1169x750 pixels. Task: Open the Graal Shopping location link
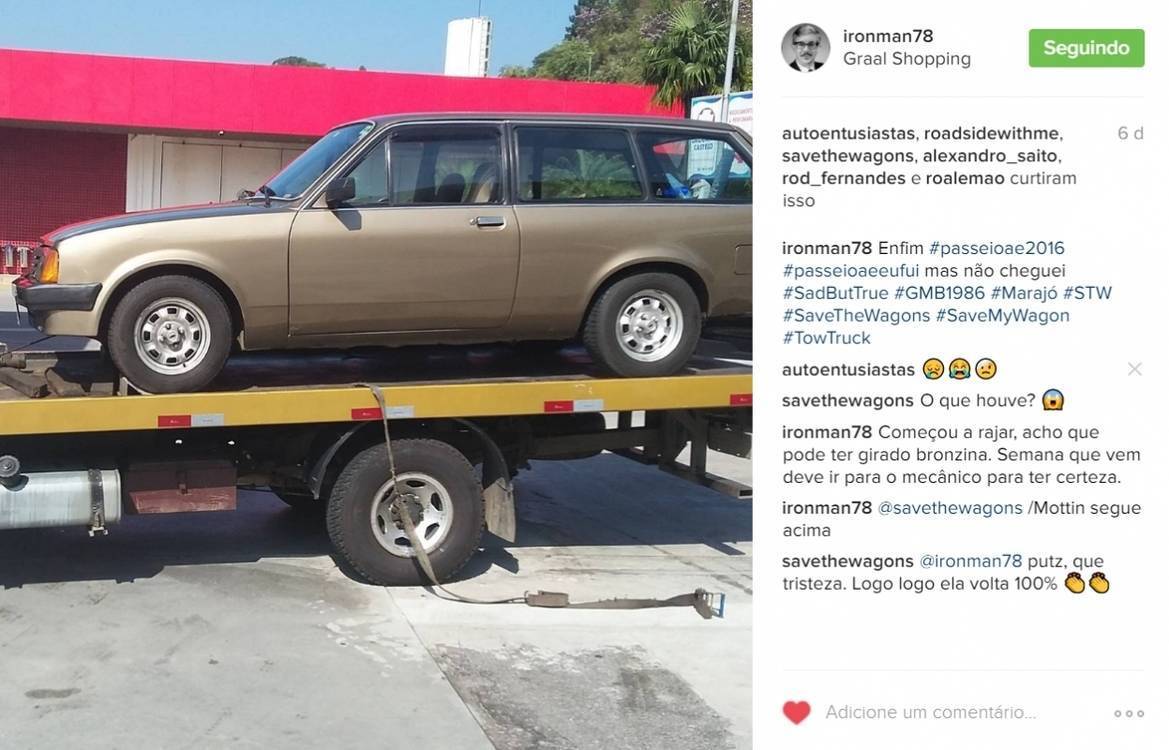[907, 59]
